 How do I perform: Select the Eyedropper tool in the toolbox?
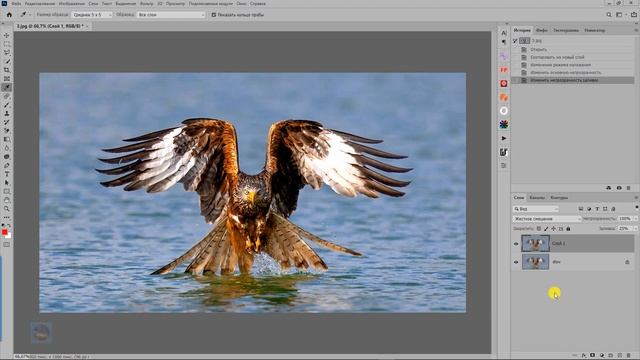point(7,87)
